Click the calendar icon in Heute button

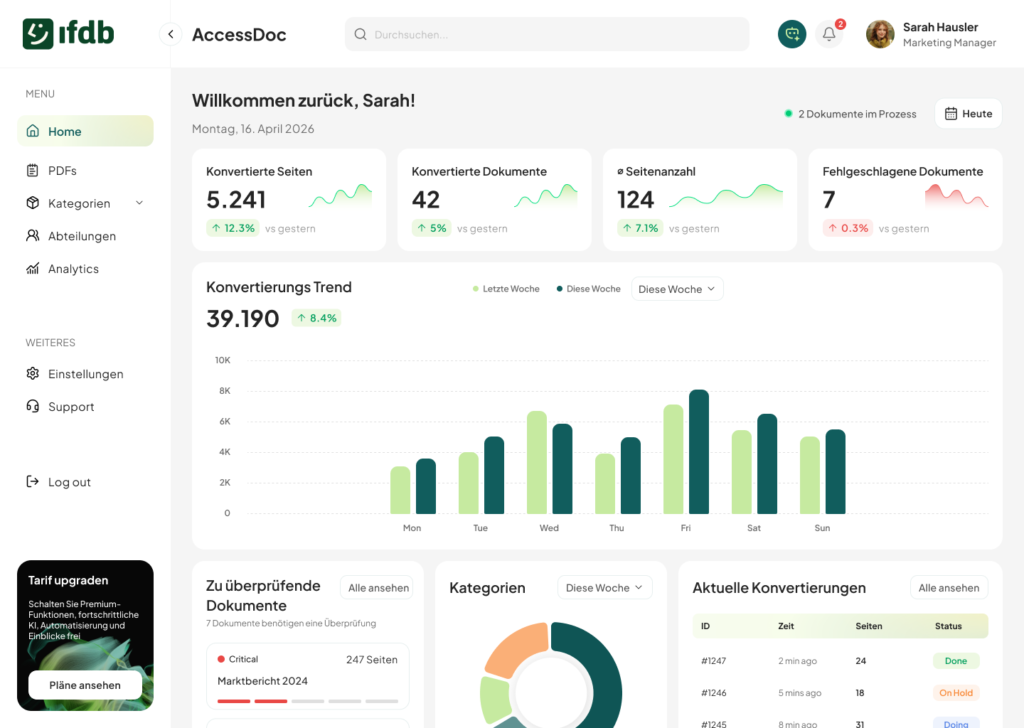[x=951, y=114]
